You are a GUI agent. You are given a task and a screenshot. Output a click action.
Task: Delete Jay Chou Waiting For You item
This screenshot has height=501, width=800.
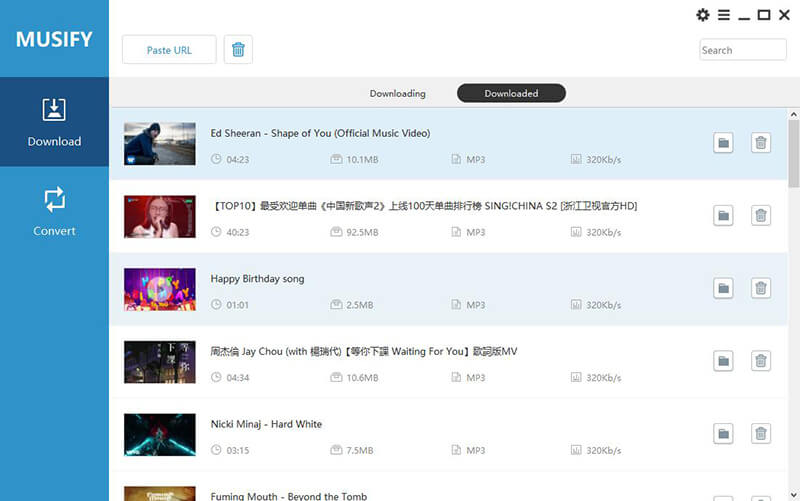coord(761,361)
